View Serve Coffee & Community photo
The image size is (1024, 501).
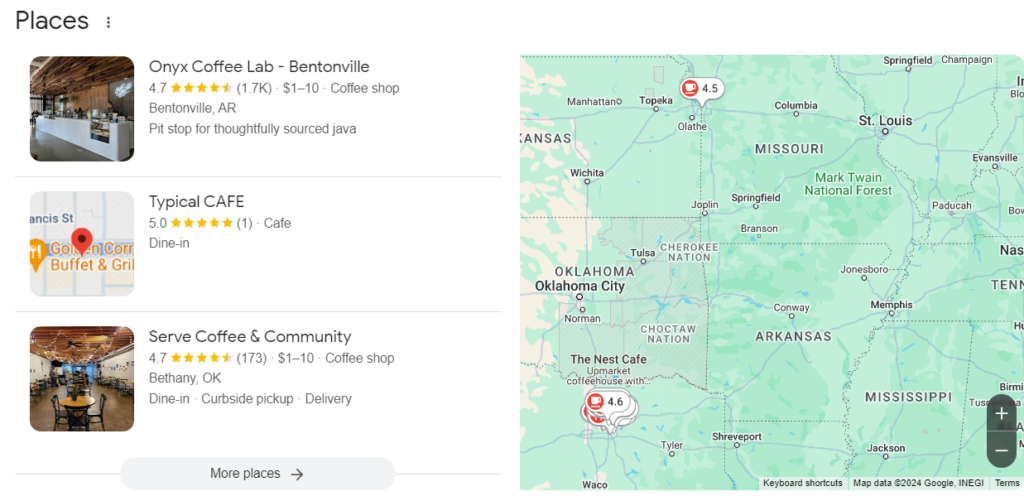click(x=82, y=379)
